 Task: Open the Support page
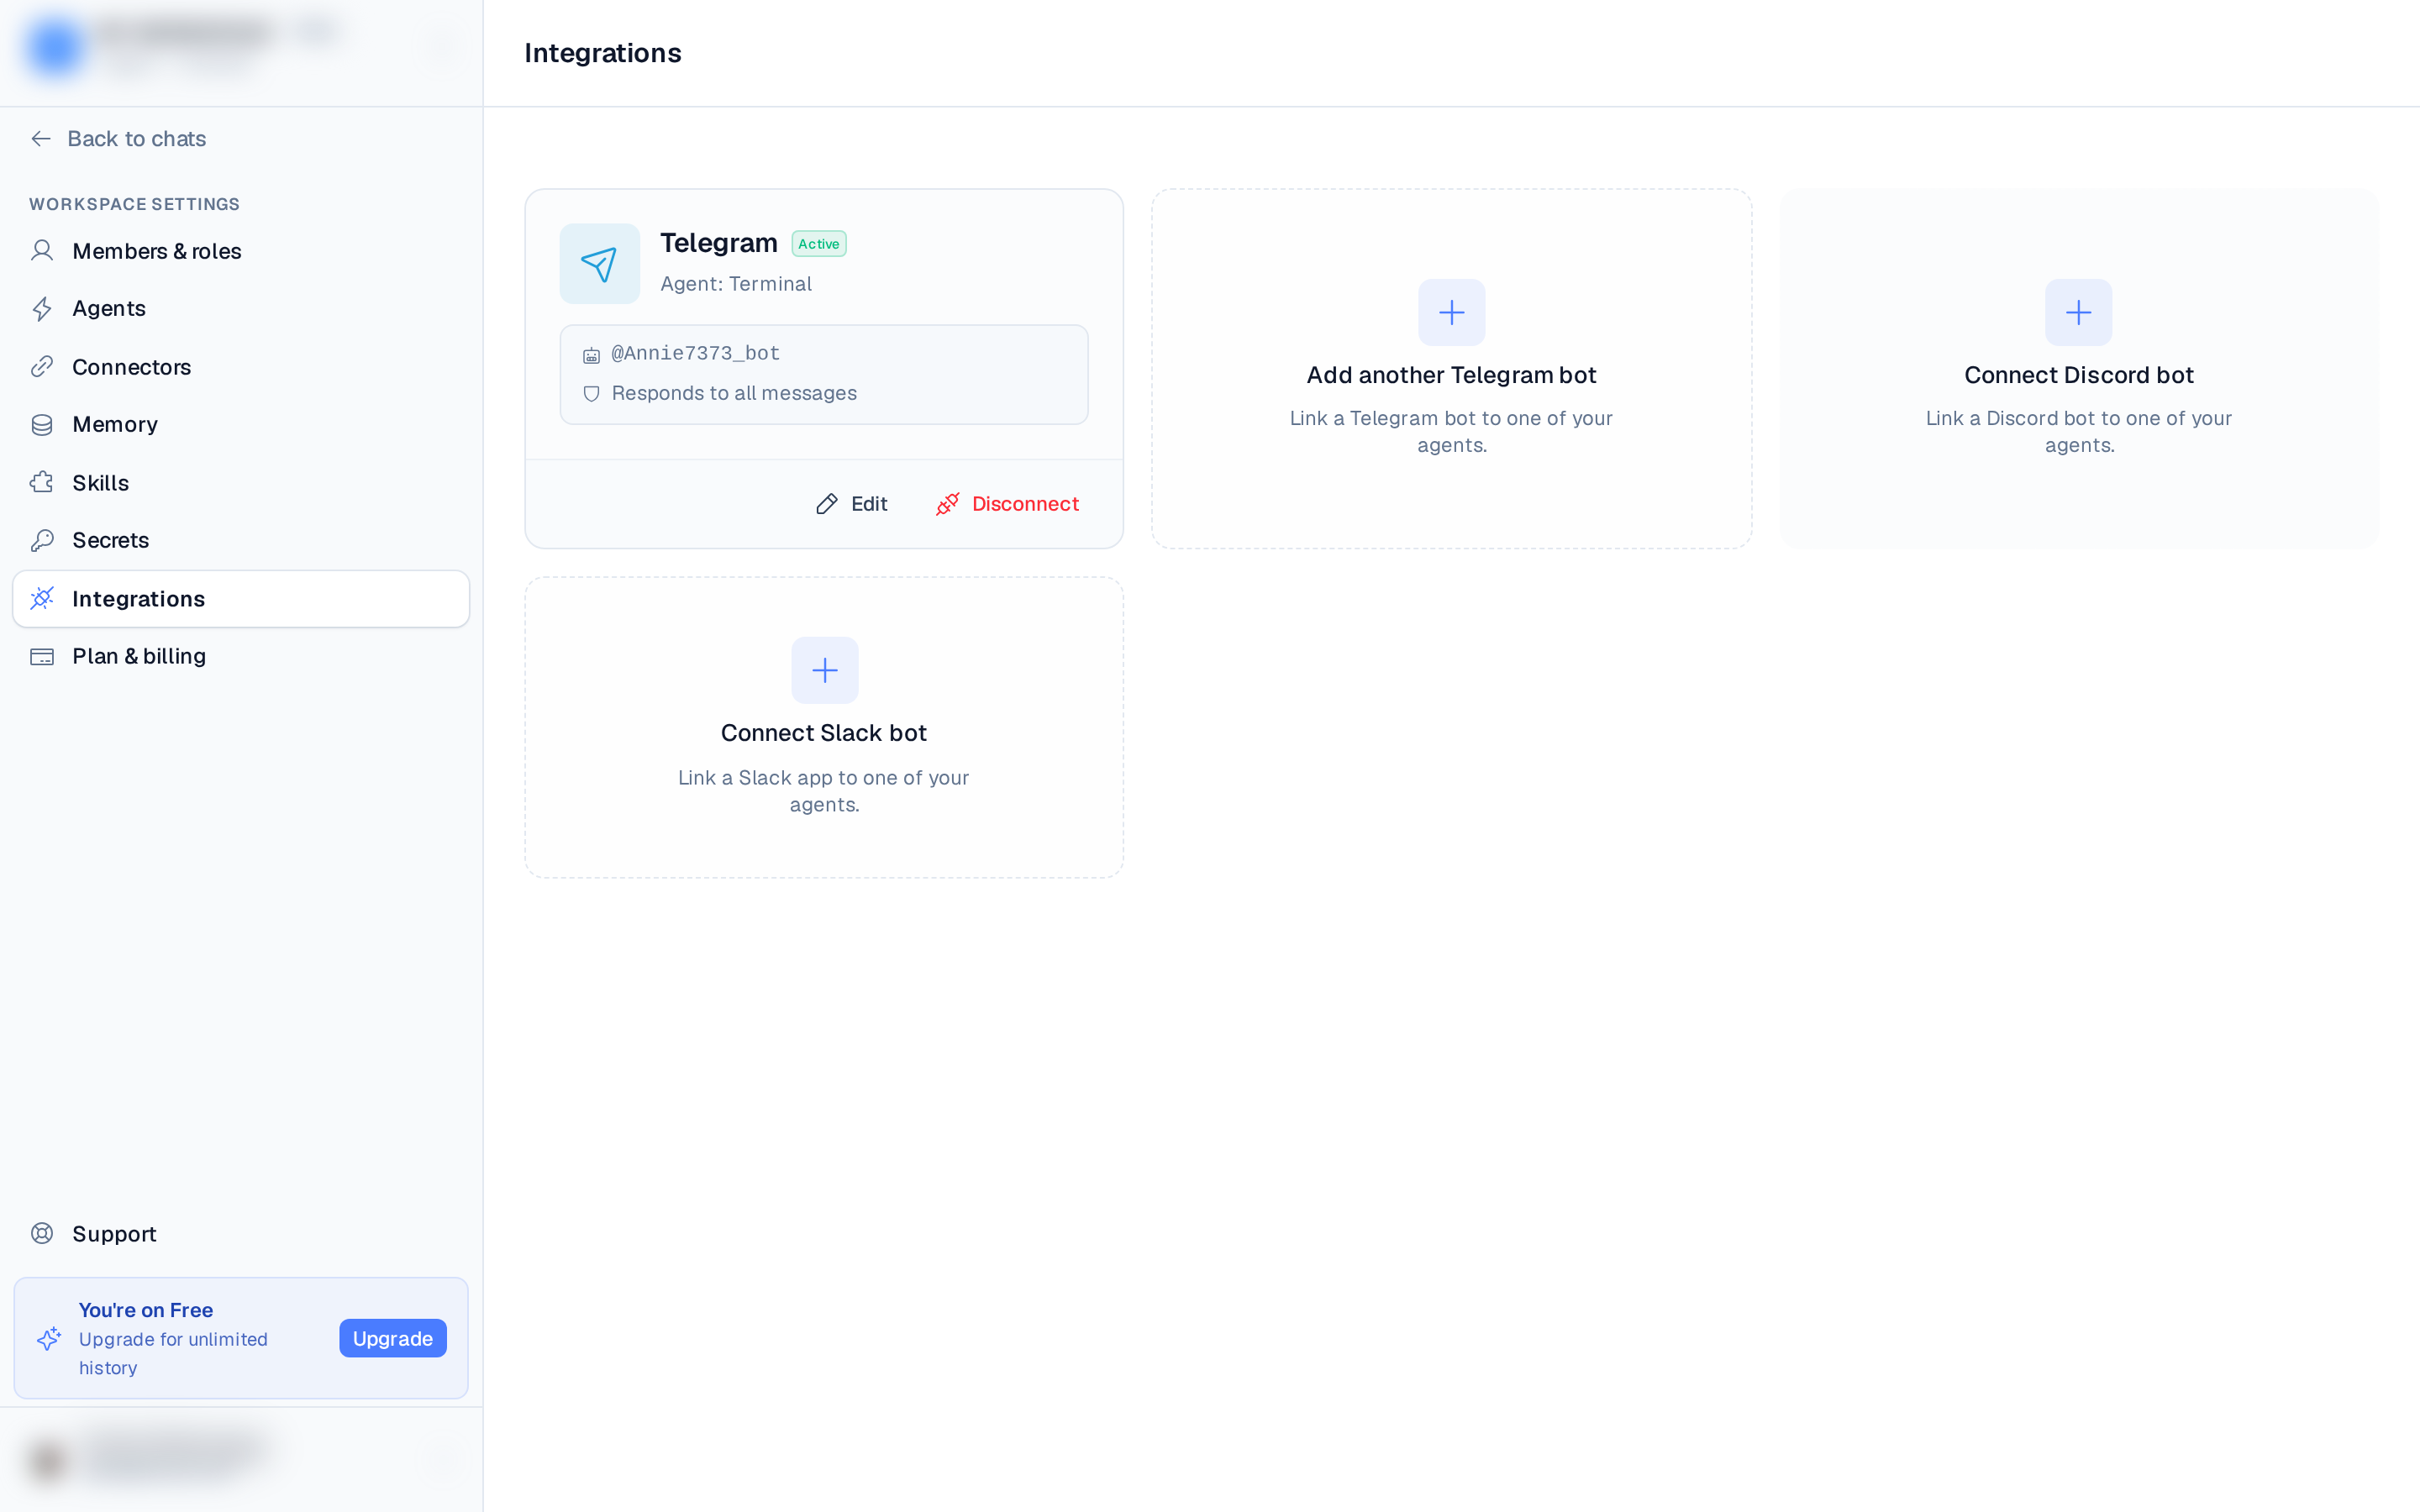241,1234
